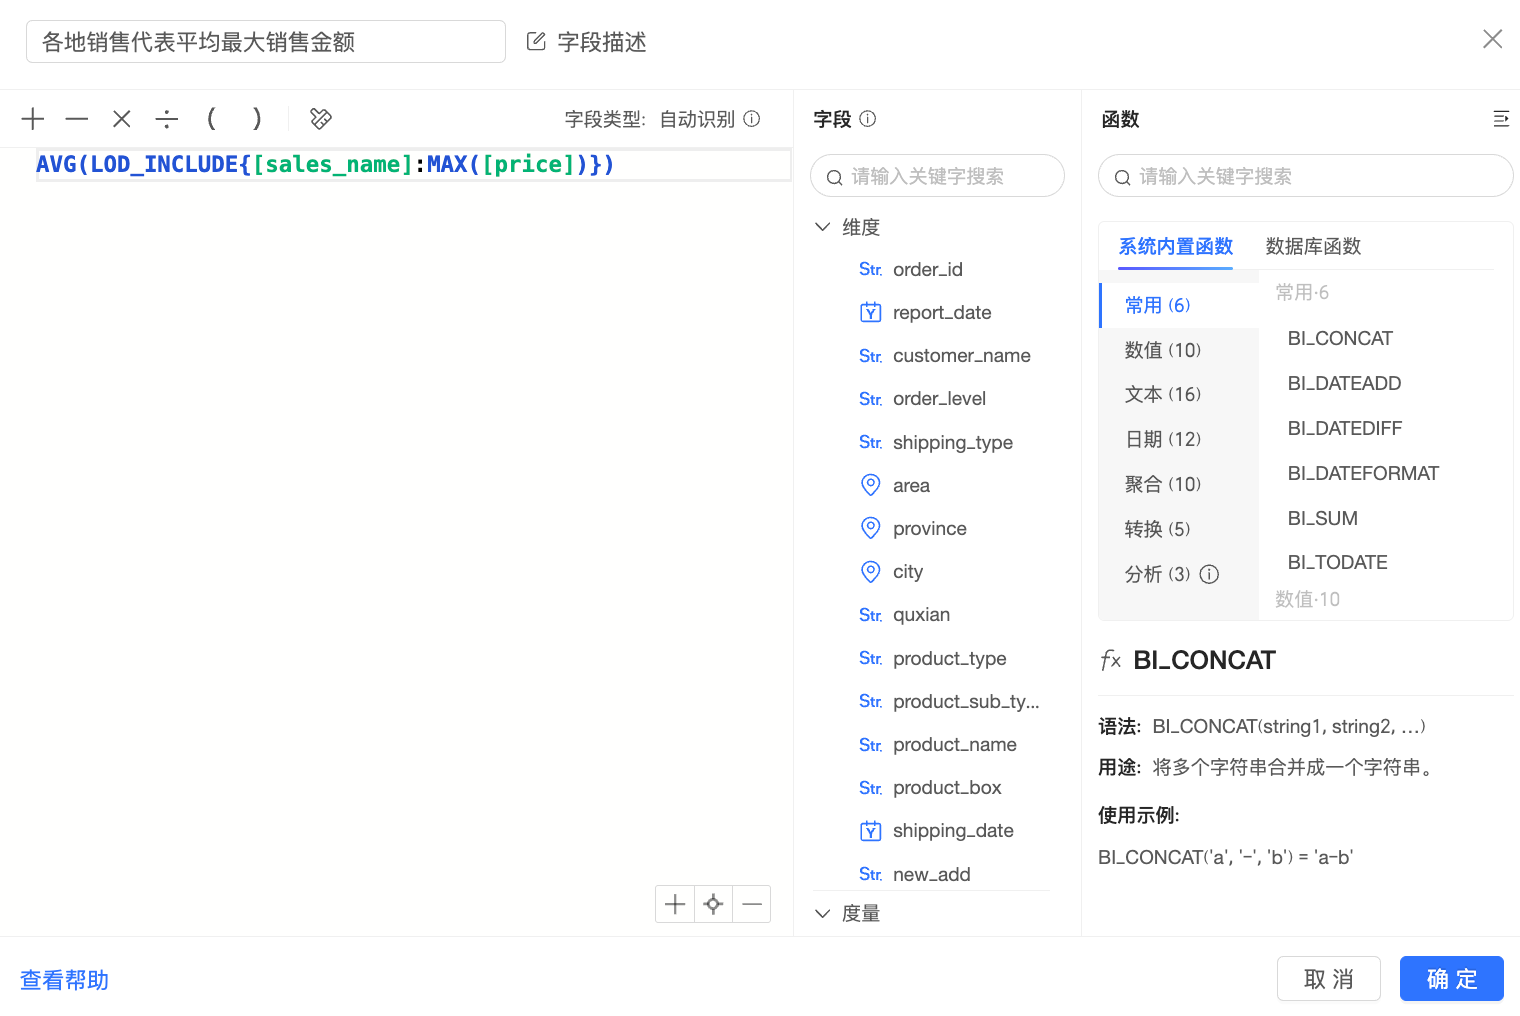1520x1016 pixels.
Task: Click info icon beside 分析 (3) category
Action: click(x=1209, y=574)
